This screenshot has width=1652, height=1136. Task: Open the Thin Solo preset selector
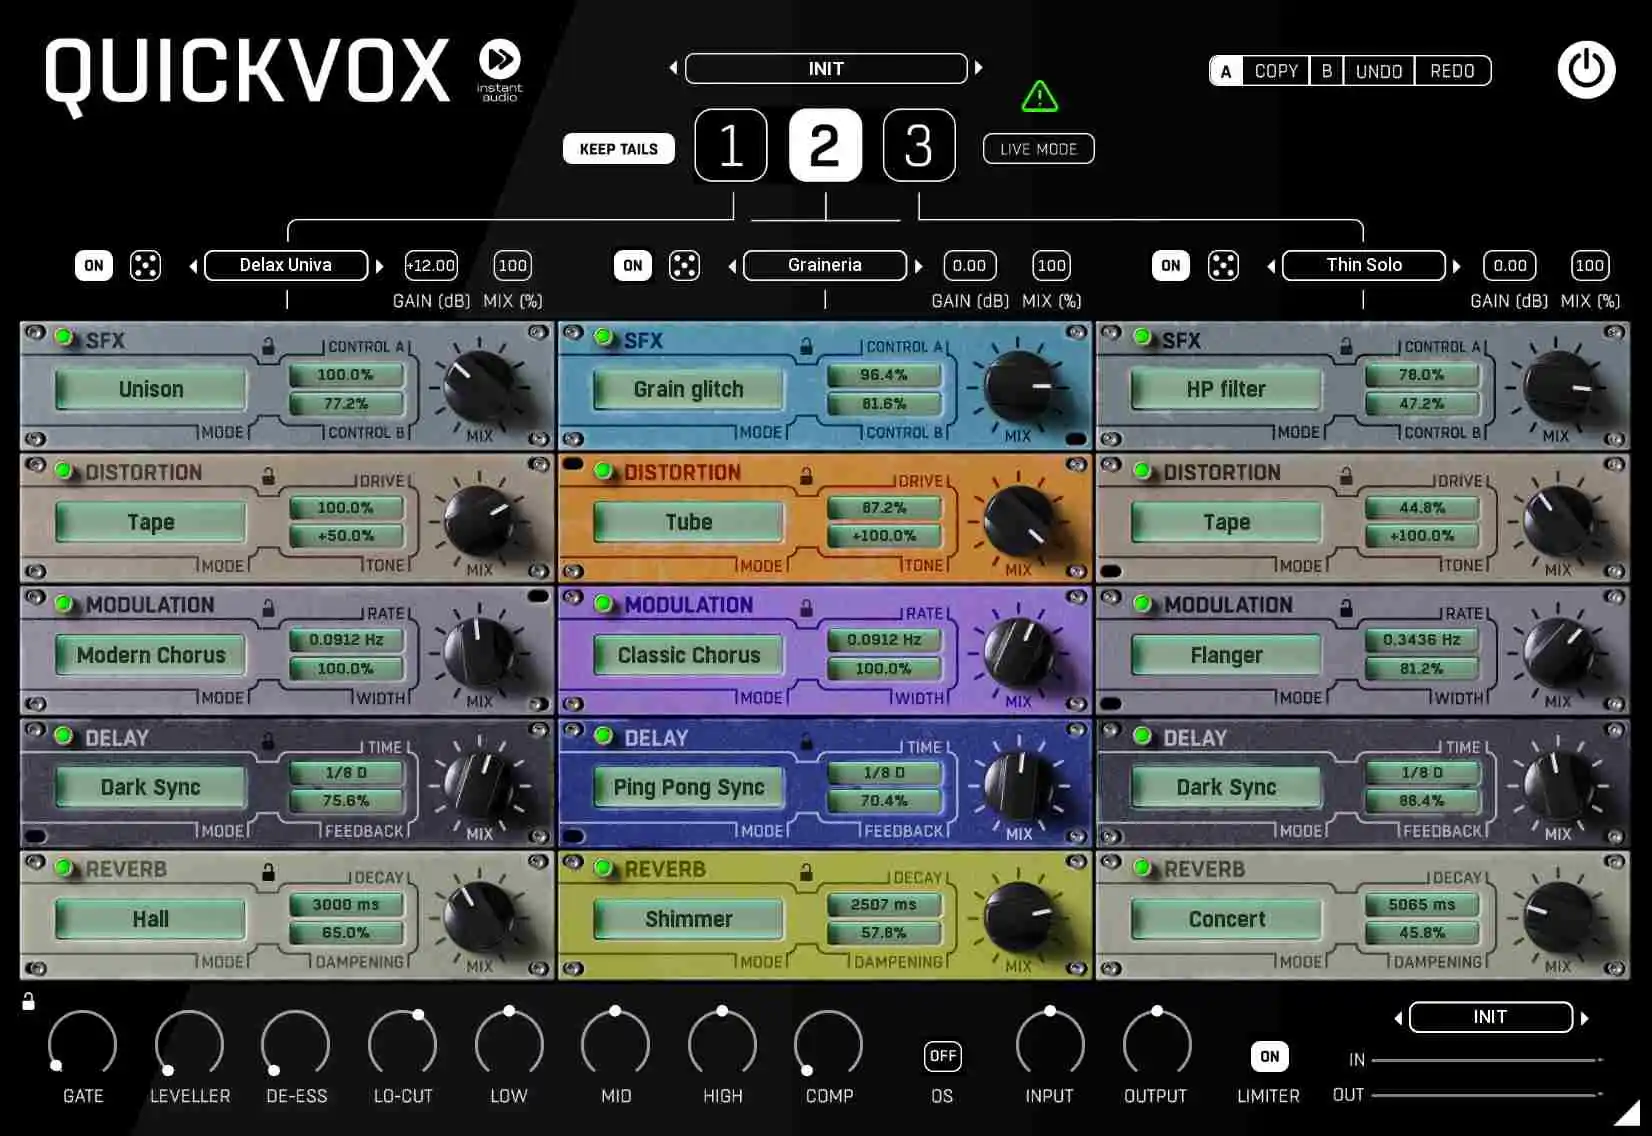(x=1363, y=265)
